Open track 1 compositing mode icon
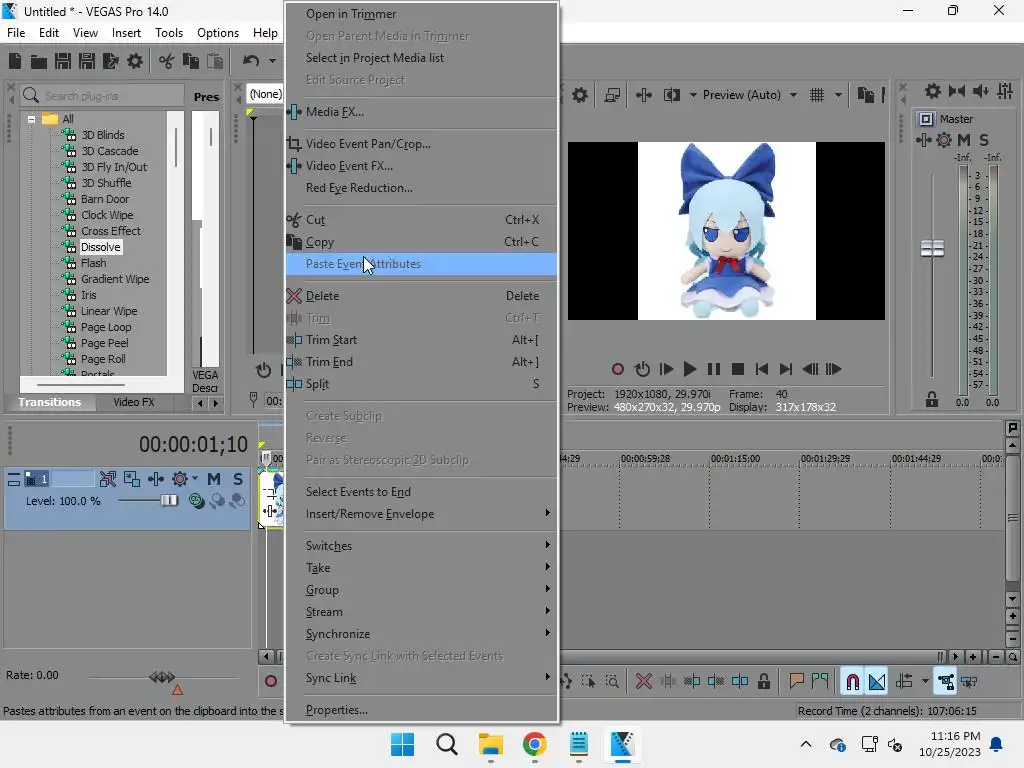This screenshot has width=1024, height=768. (196, 501)
